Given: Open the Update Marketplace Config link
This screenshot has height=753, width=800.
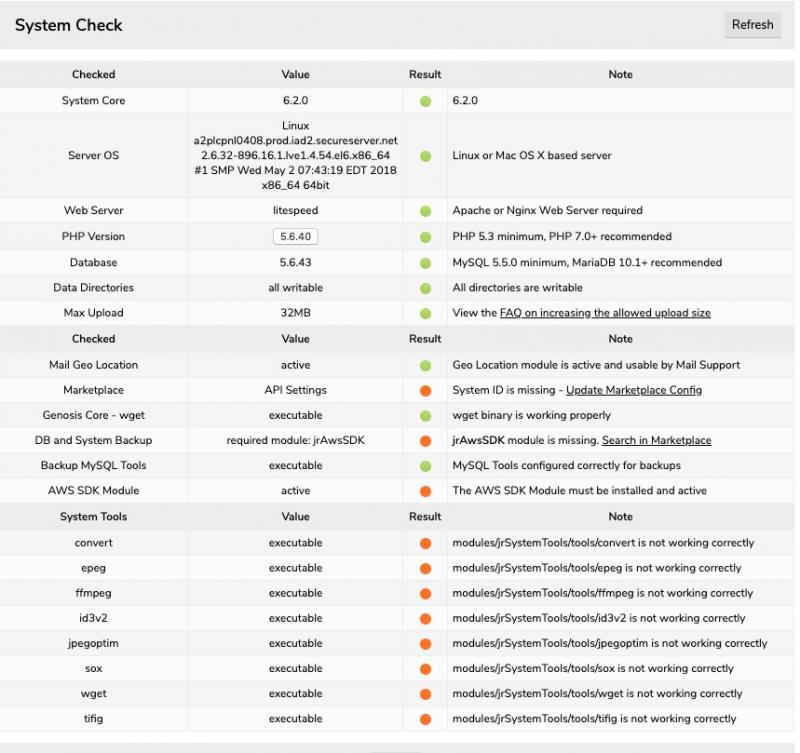Looking at the screenshot, I should coord(634,390).
